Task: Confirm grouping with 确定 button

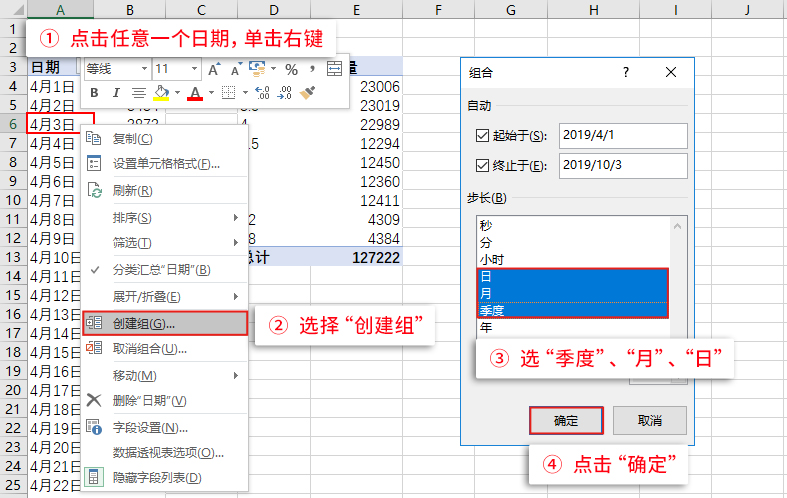Action: [x=566, y=421]
